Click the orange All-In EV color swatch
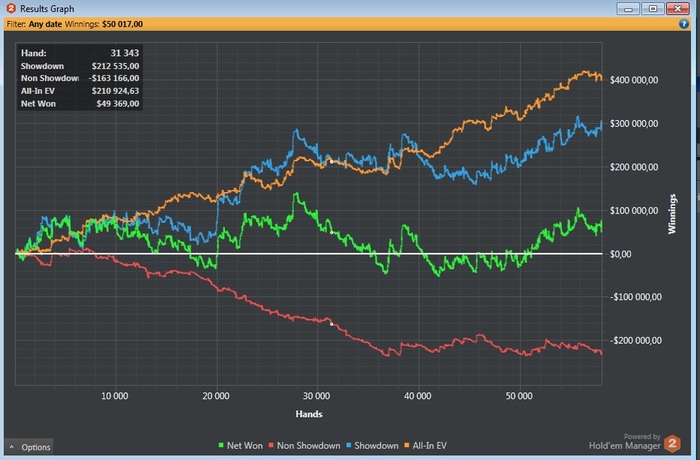The width and height of the screenshot is (700, 460). (x=407, y=445)
